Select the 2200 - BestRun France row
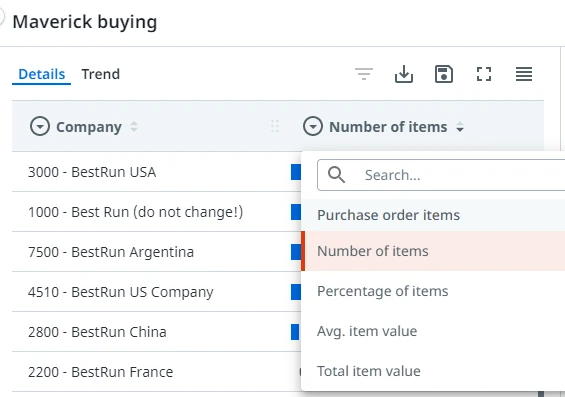The image size is (565, 397). 156,372
